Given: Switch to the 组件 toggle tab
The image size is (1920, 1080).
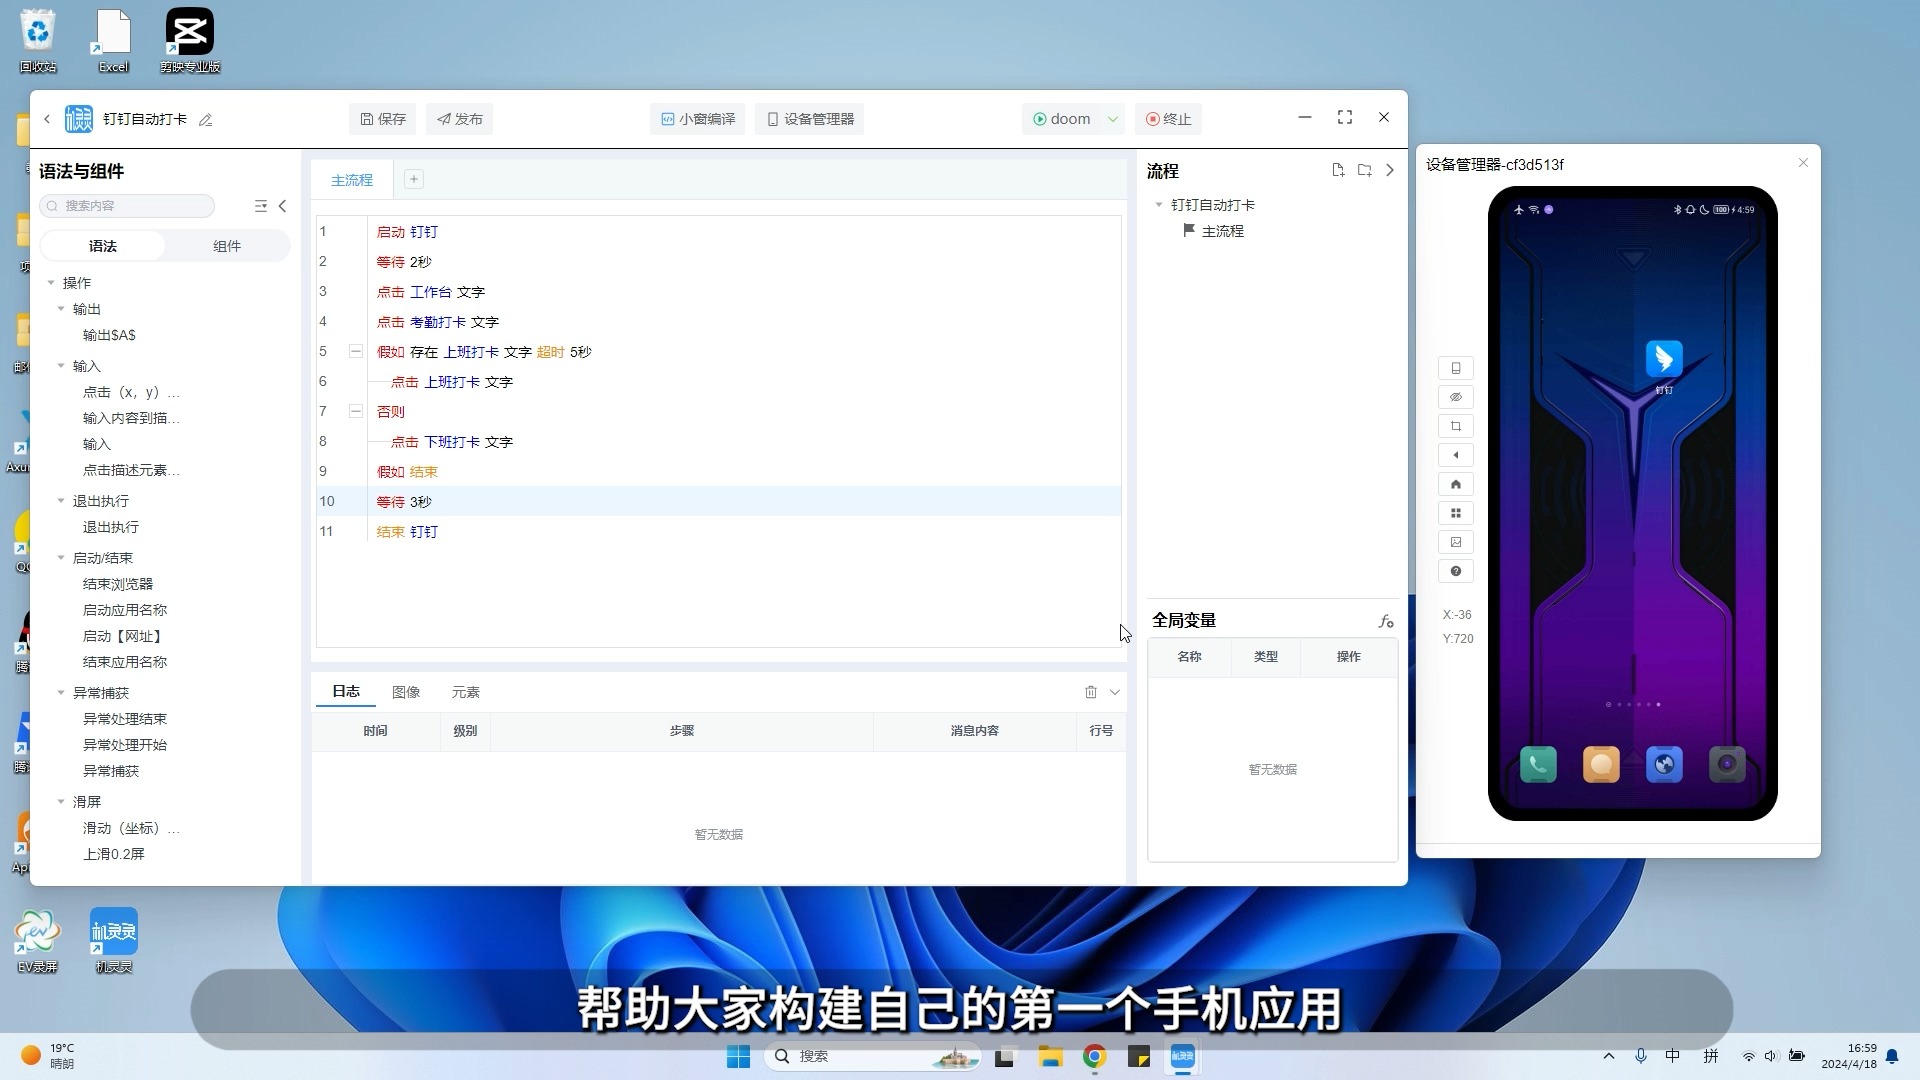Looking at the screenshot, I should coord(227,246).
